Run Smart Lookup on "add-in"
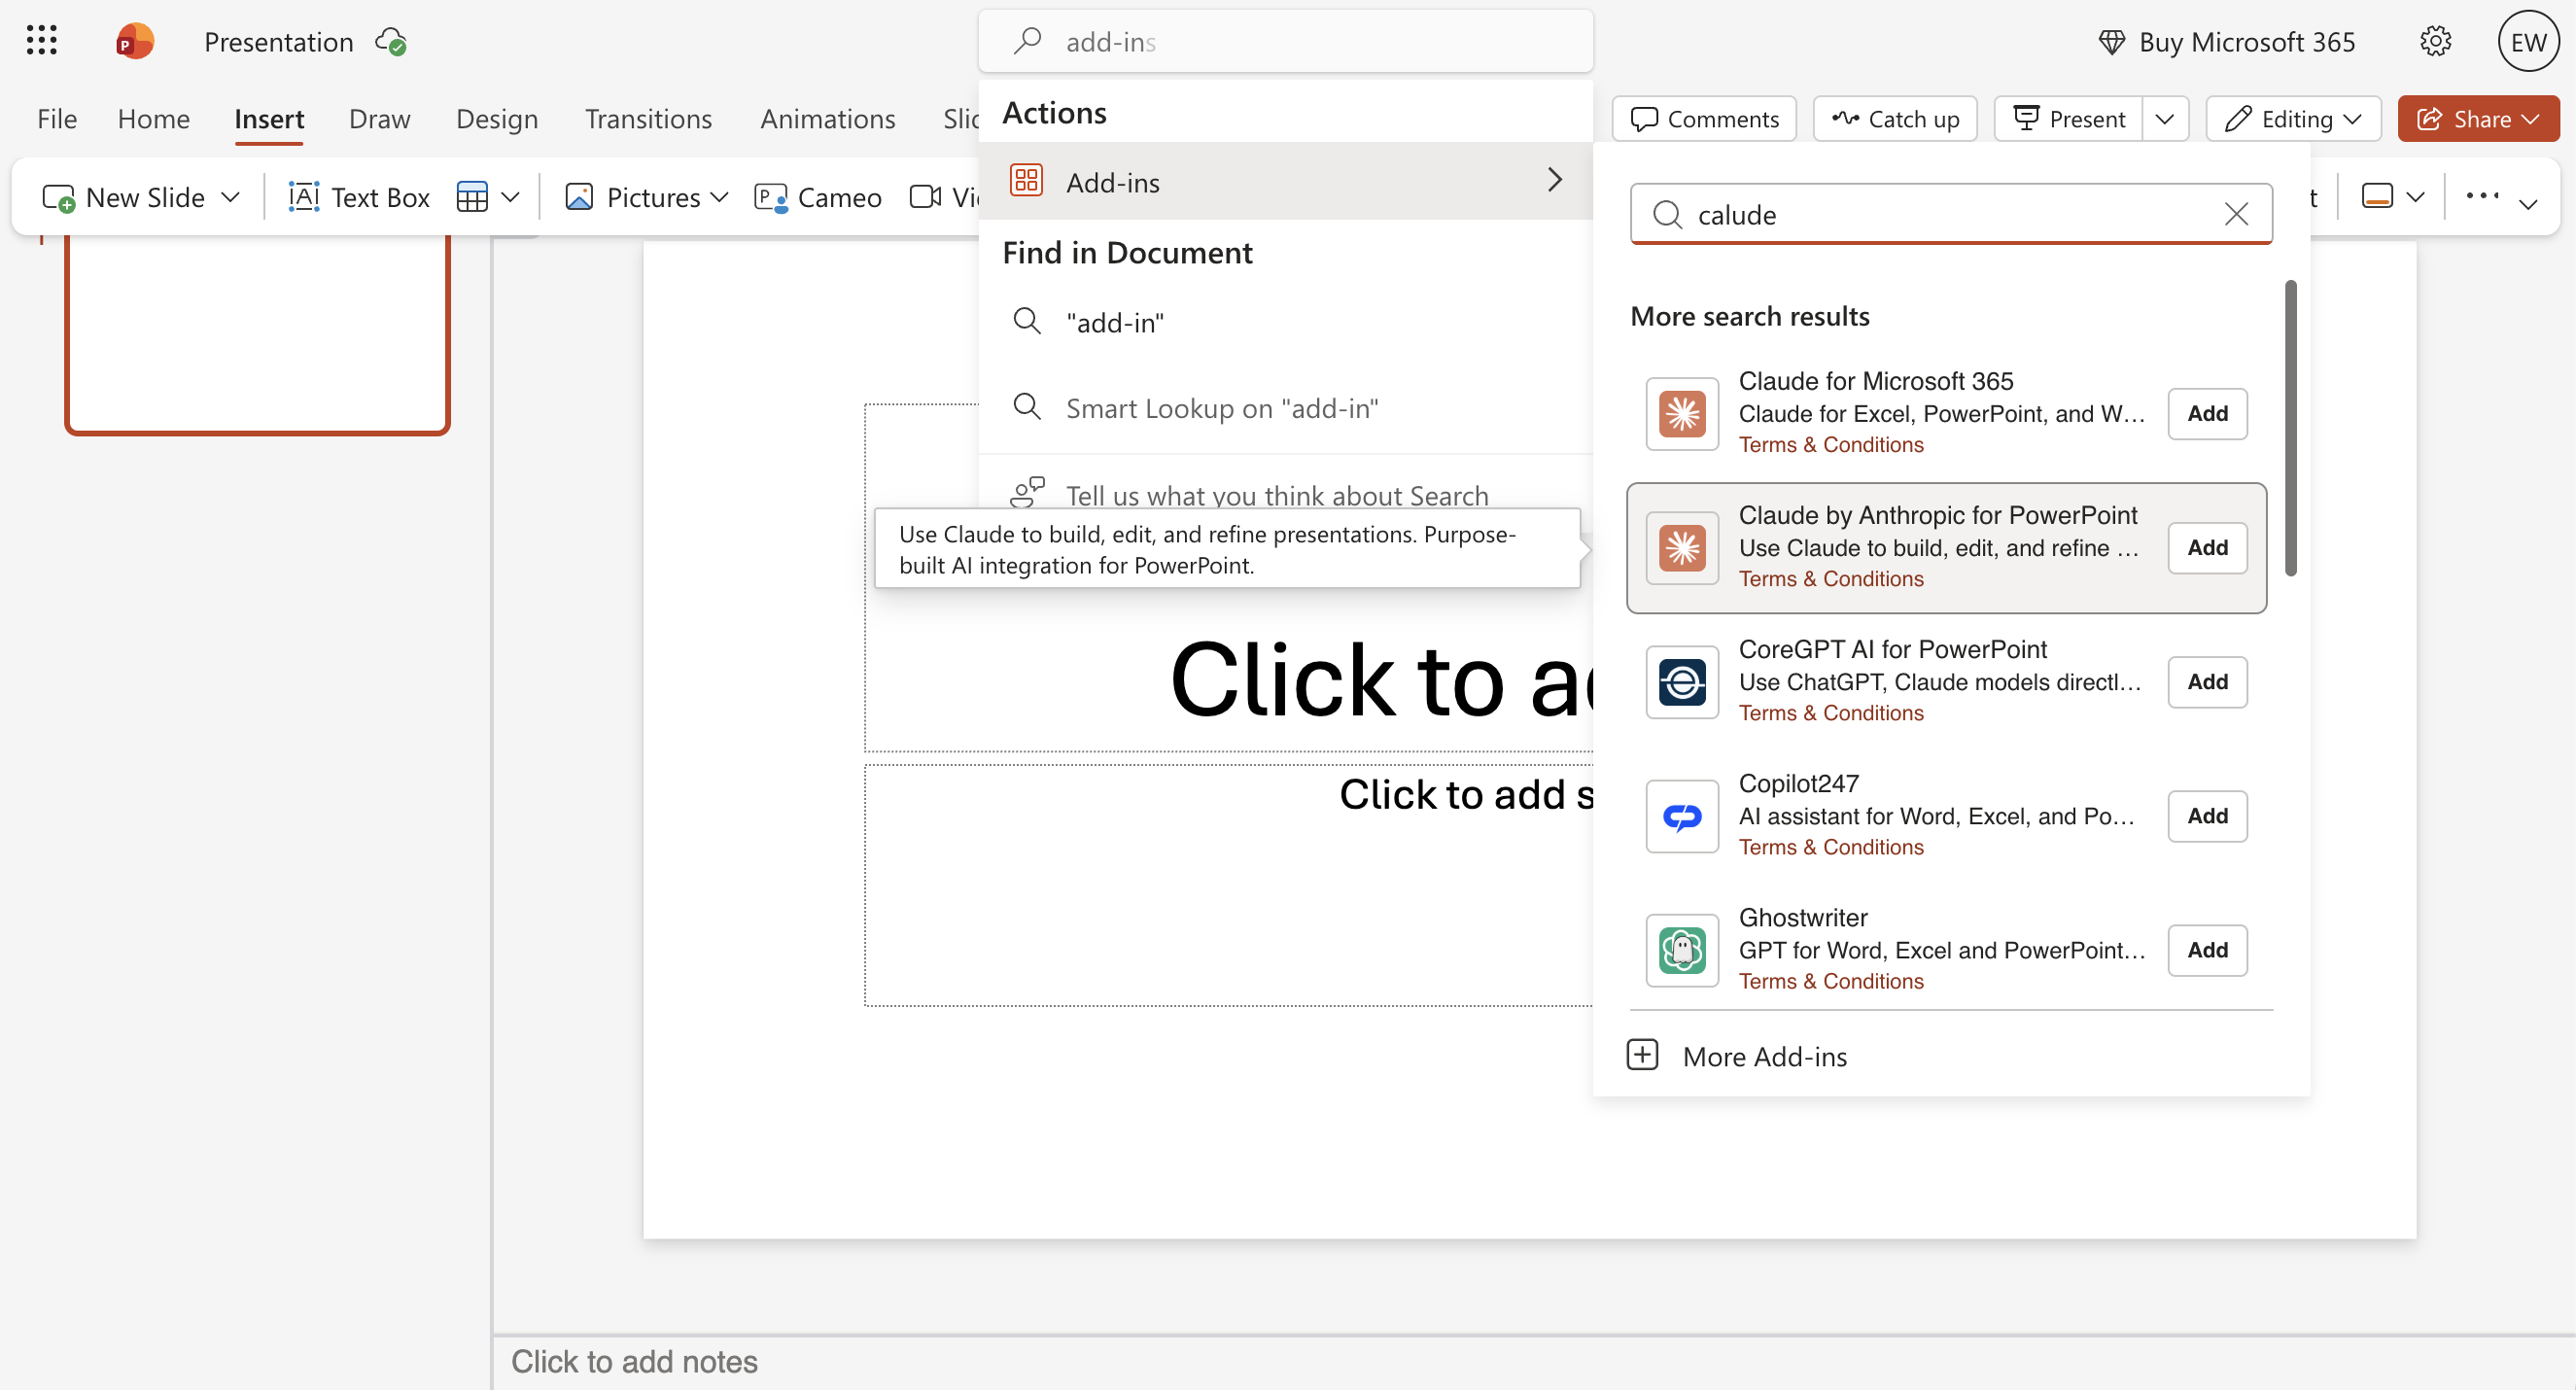The image size is (2576, 1390). (x=1285, y=408)
